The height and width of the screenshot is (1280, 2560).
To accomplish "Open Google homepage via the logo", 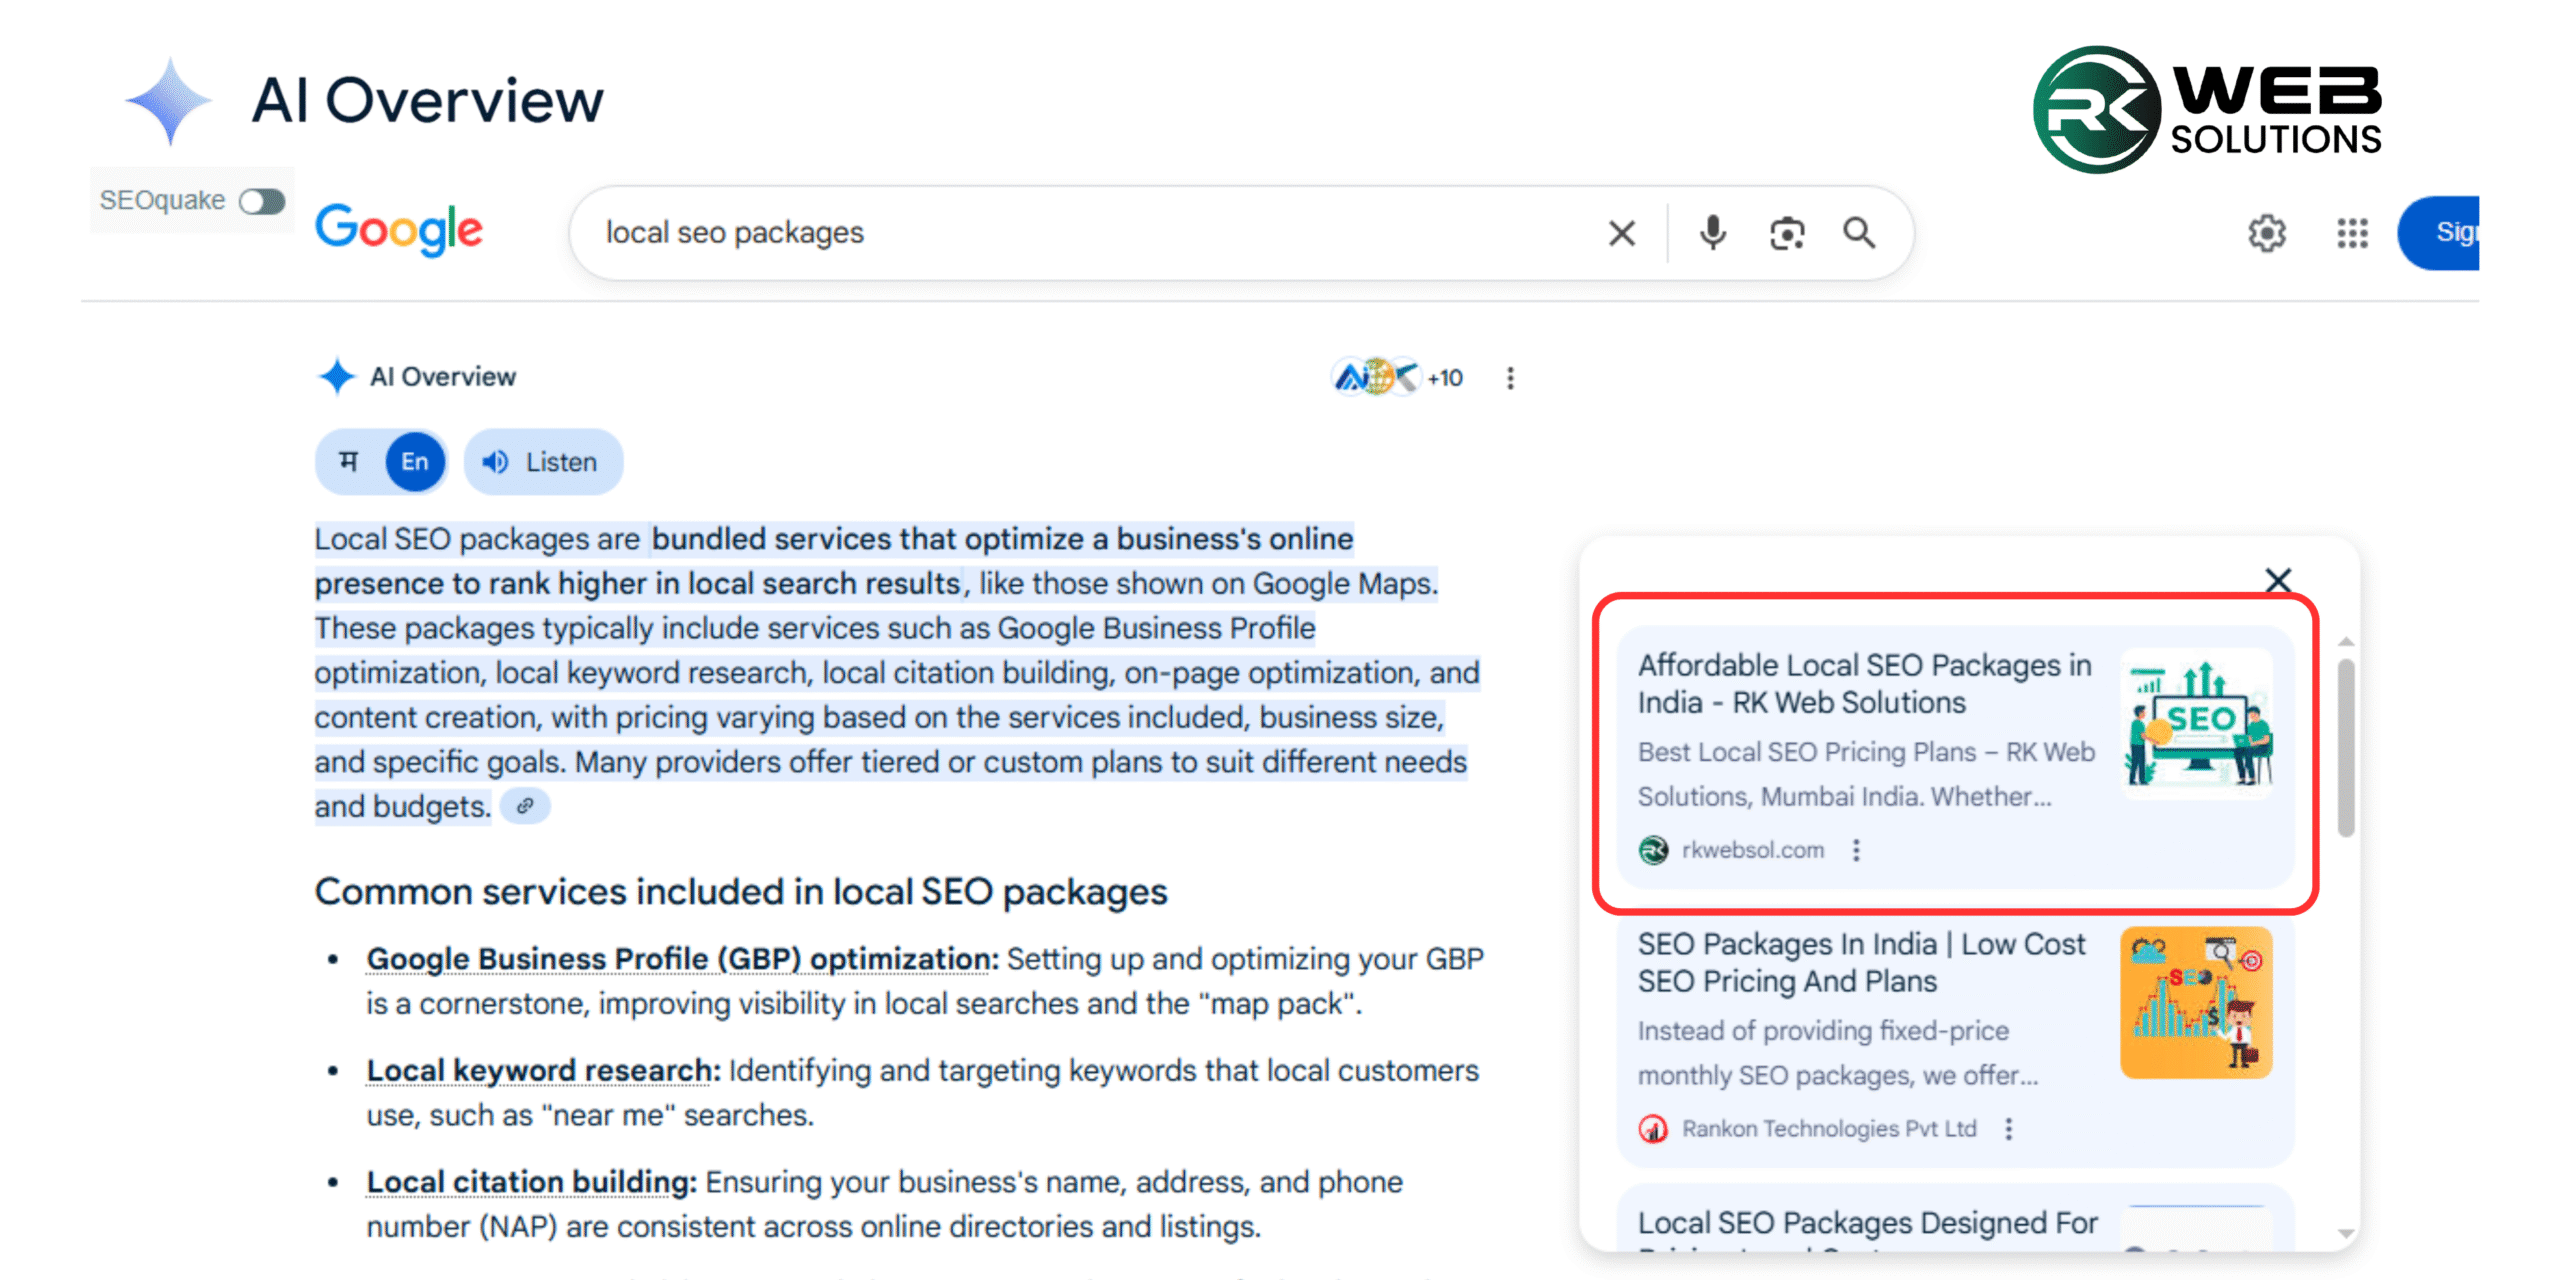I will 398,229.
